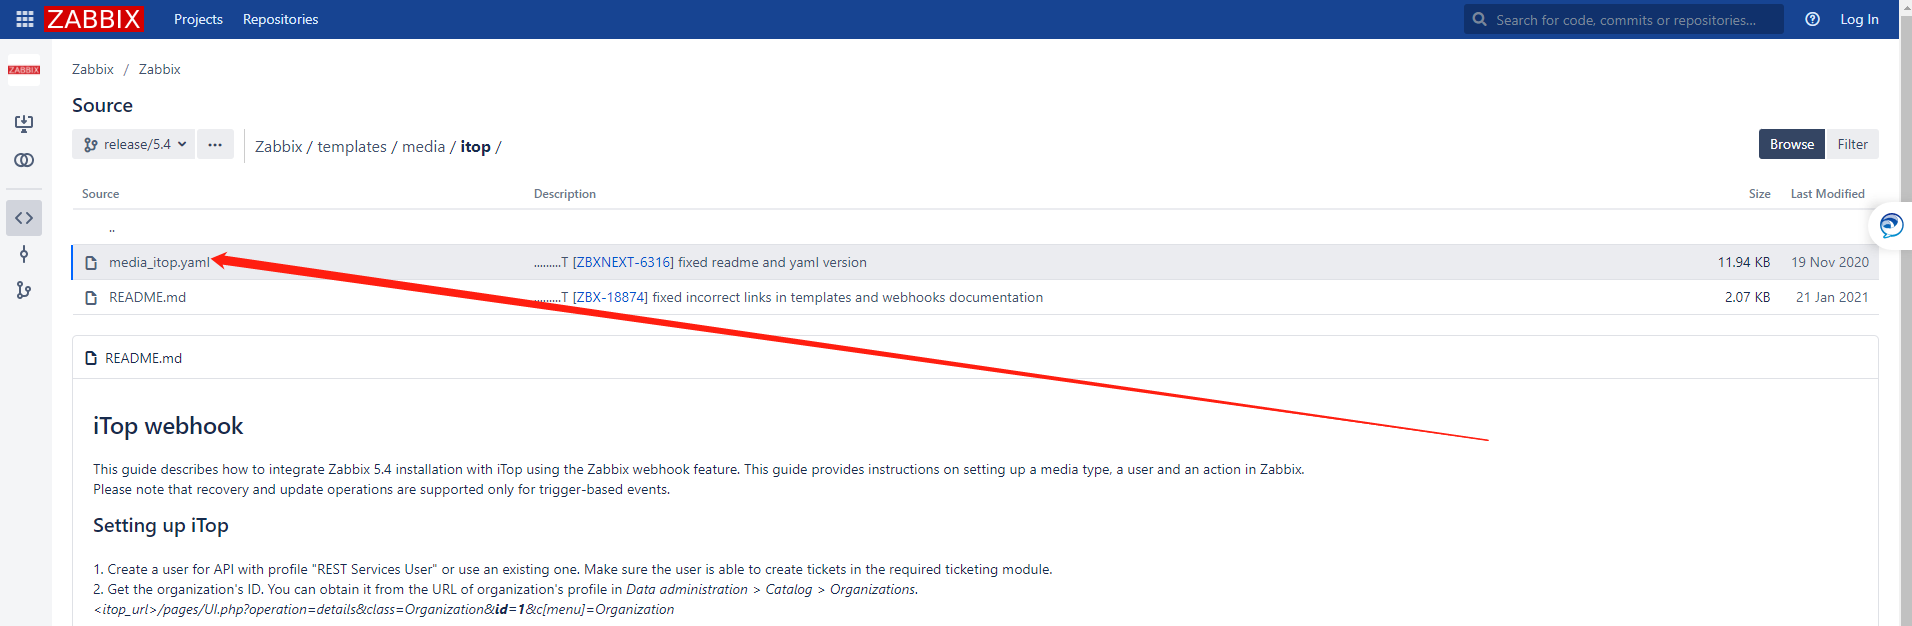Open the Repositories menu
This screenshot has width=1912, height=626.
coord(280,19)
